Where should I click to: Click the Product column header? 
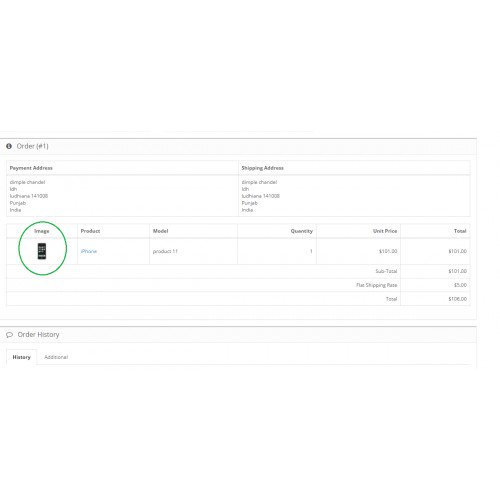(90, 231)
